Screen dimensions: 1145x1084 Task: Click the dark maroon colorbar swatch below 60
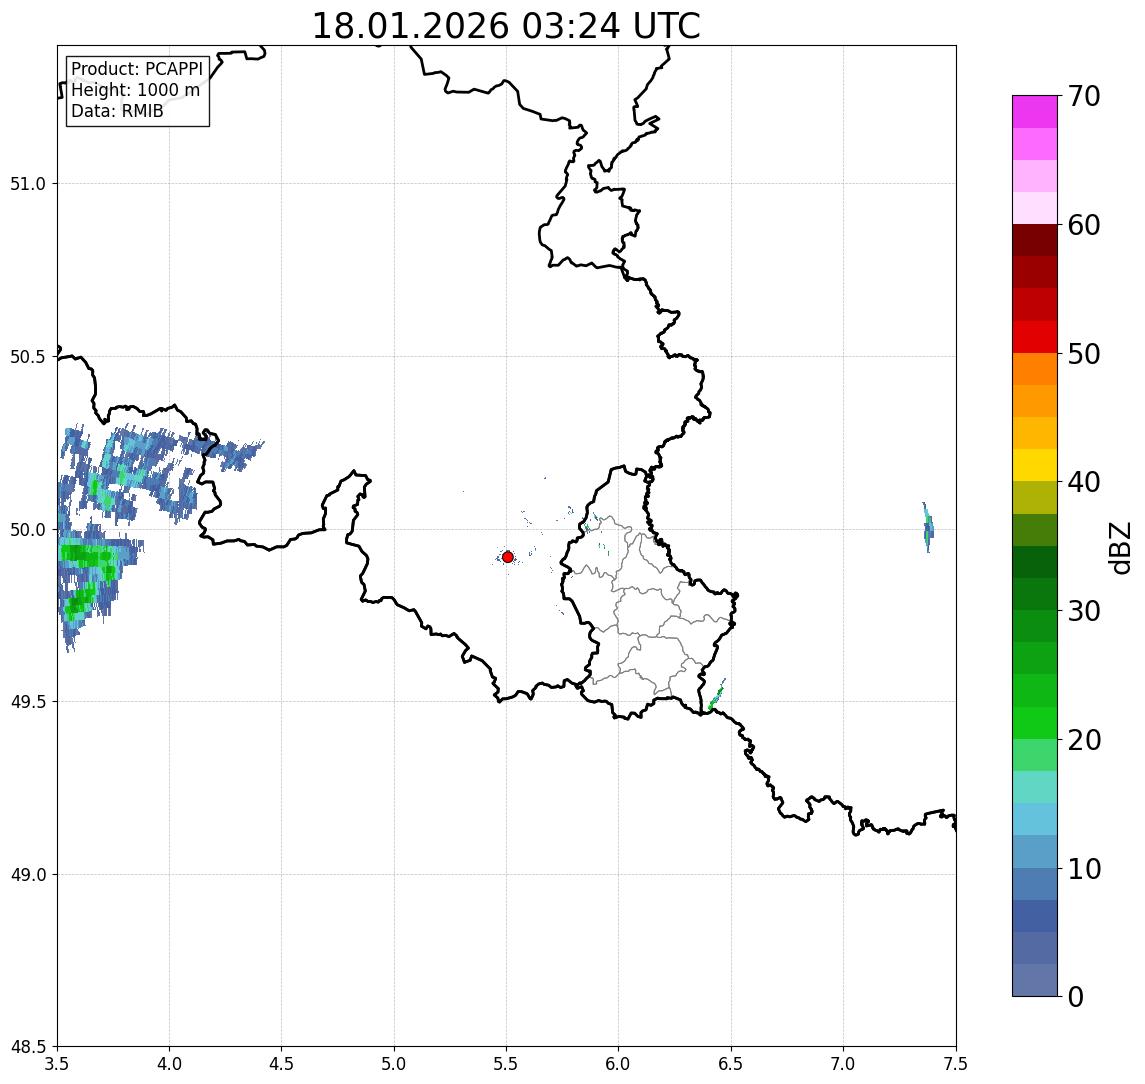(x=1035, y=240)
